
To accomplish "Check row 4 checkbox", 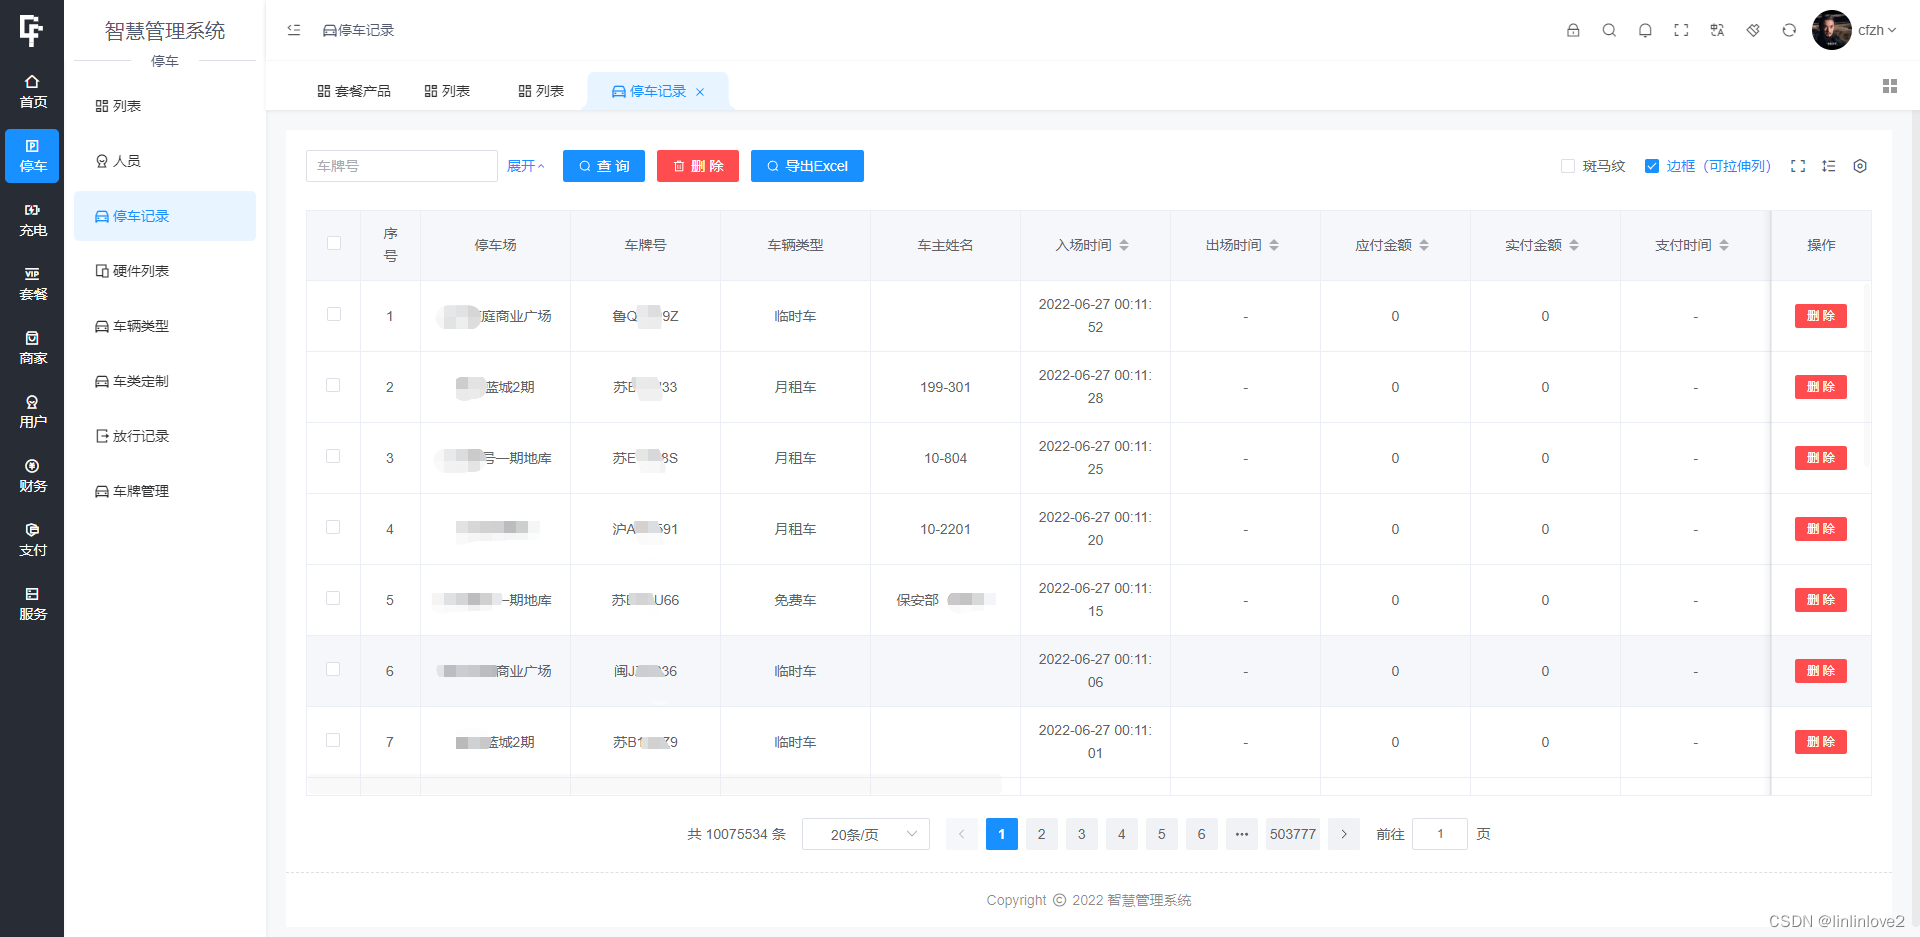I will point(334,527).
